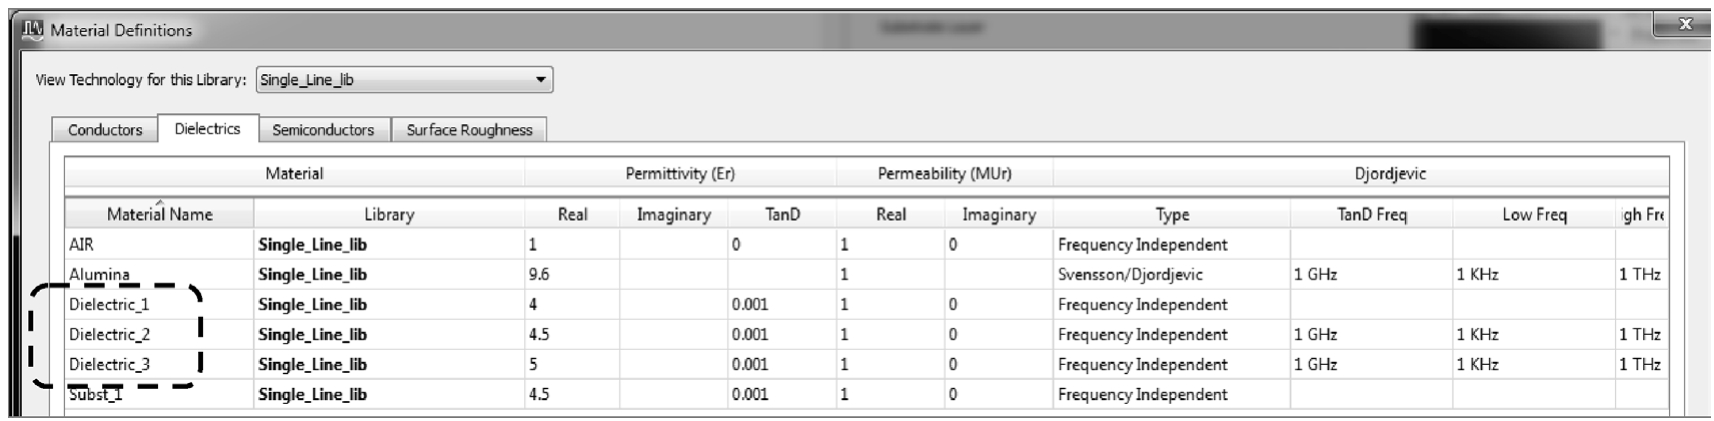Open the Semiconductors tab

pyautogui.click(x=323, y=130)
